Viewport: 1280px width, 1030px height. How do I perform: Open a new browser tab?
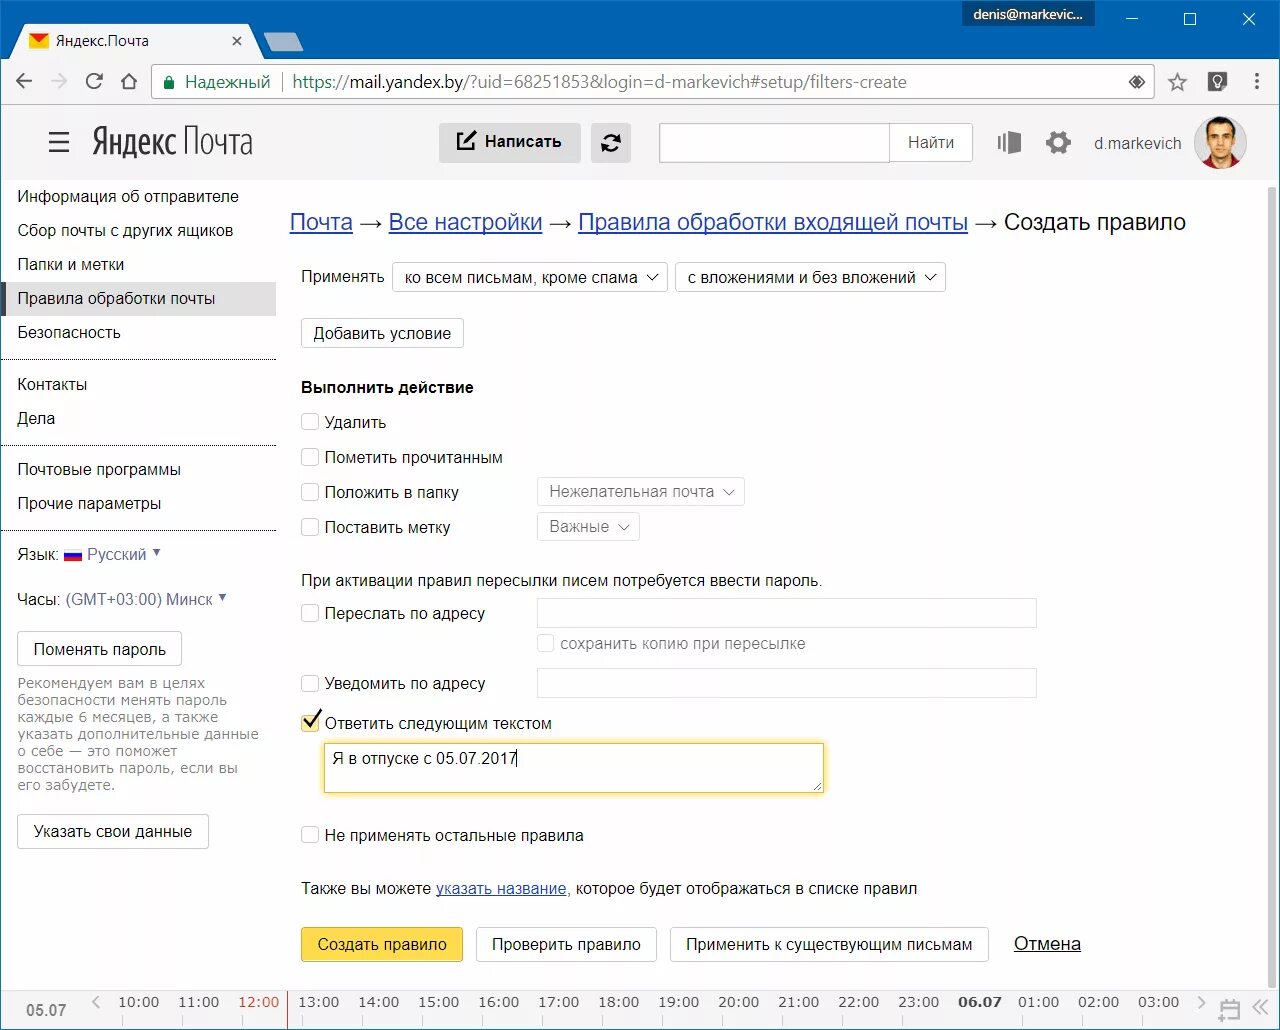tap(283, 42)
